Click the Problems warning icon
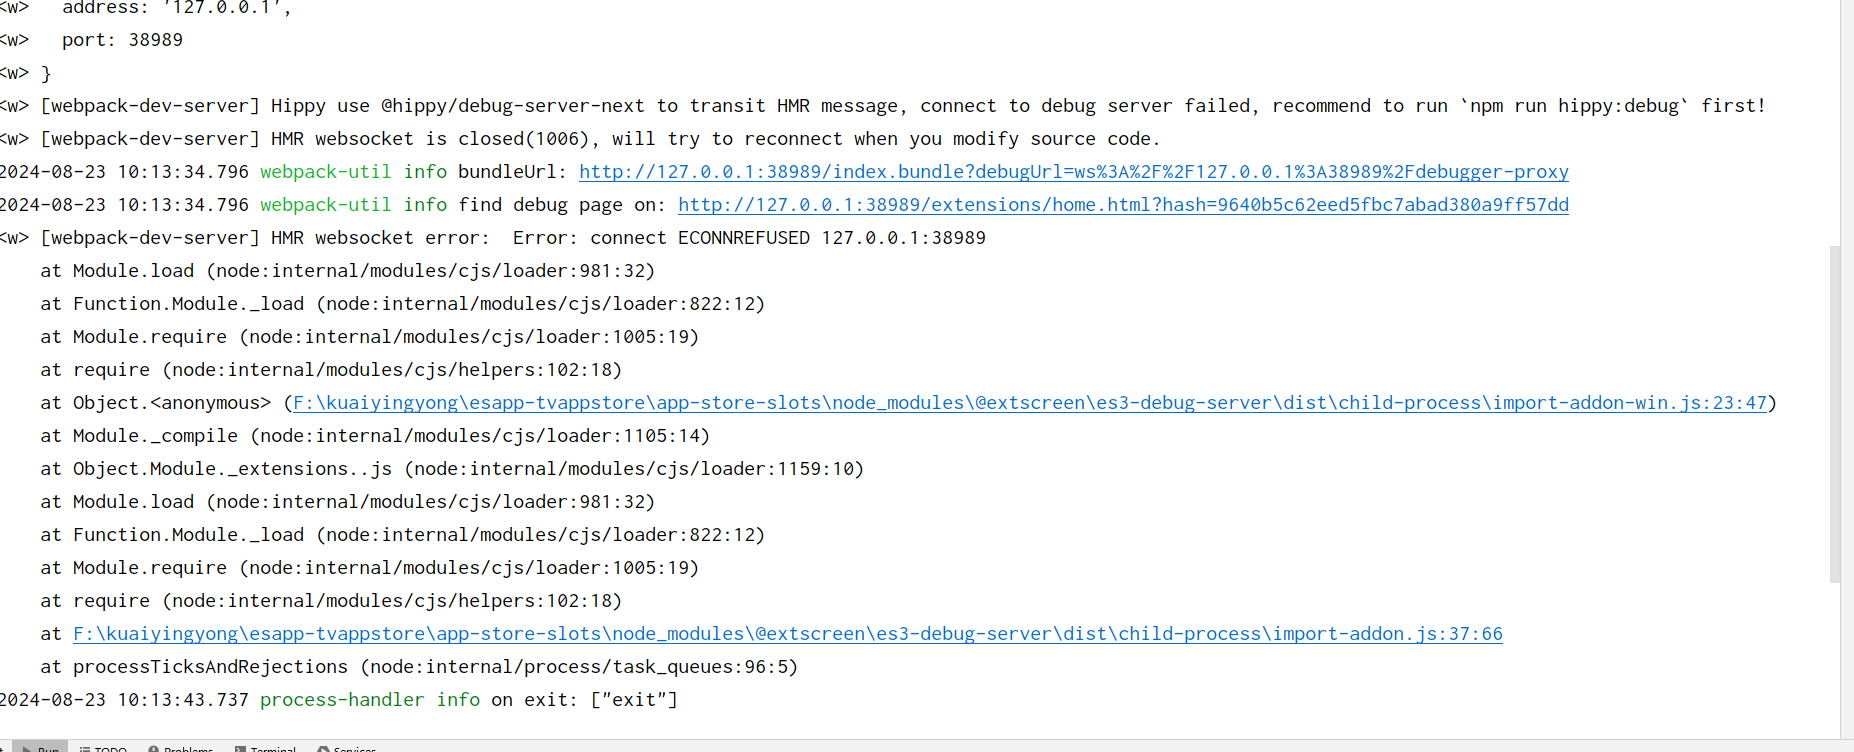This screenshot has width=1854, height=752. (153, 748)
